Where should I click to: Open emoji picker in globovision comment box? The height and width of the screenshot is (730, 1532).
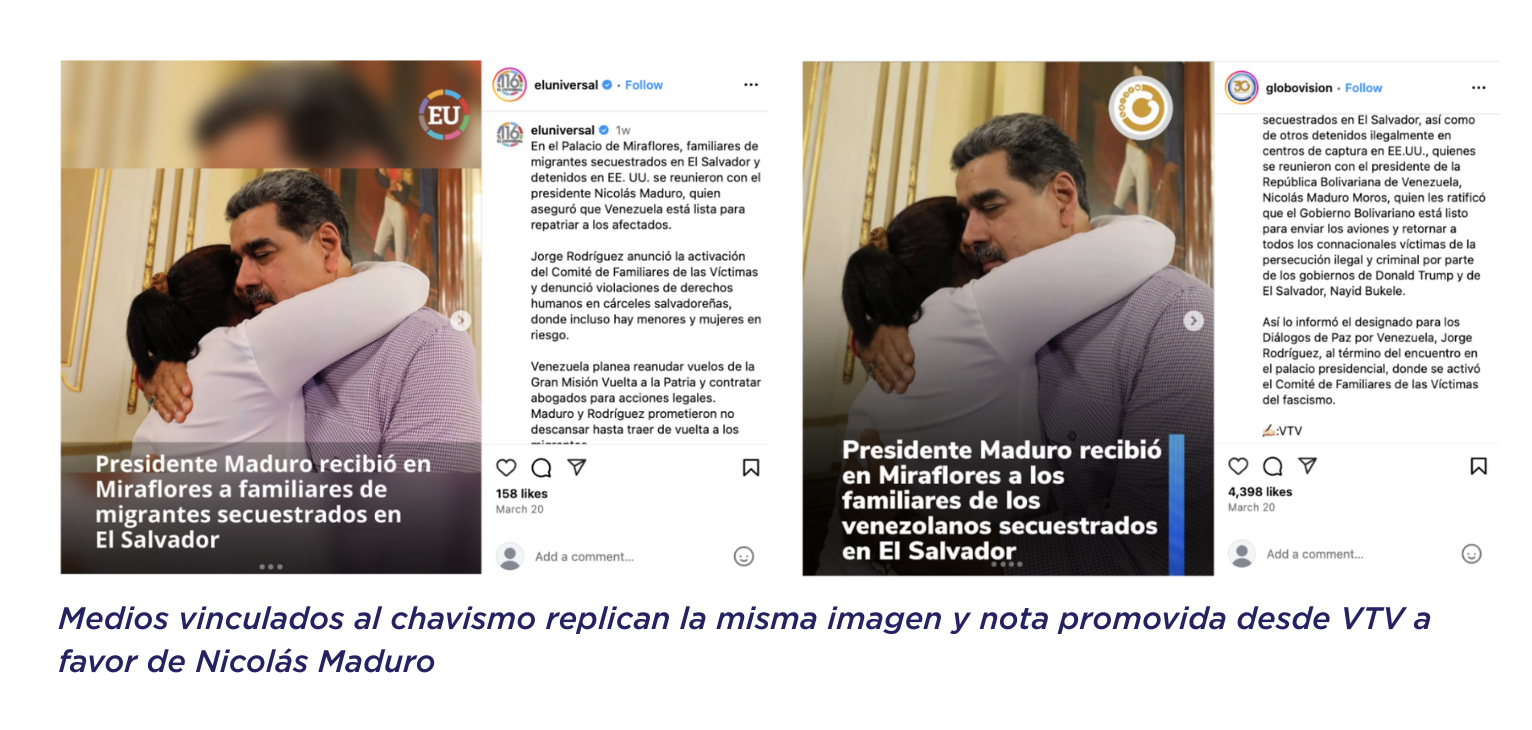coord(1471,553)
